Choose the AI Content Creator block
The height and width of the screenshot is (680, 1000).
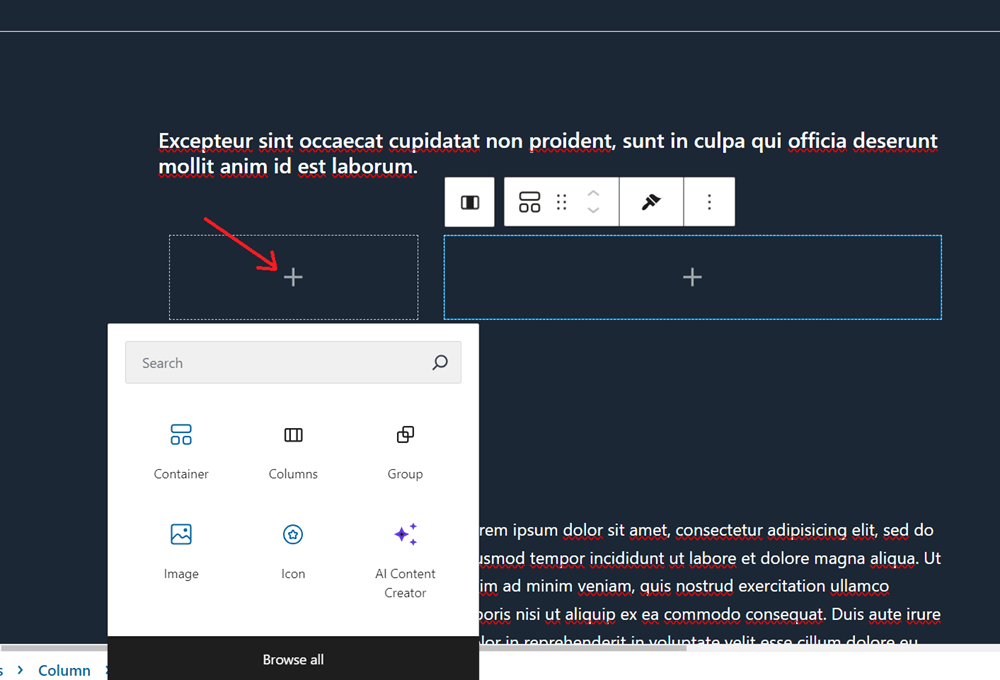405,558
